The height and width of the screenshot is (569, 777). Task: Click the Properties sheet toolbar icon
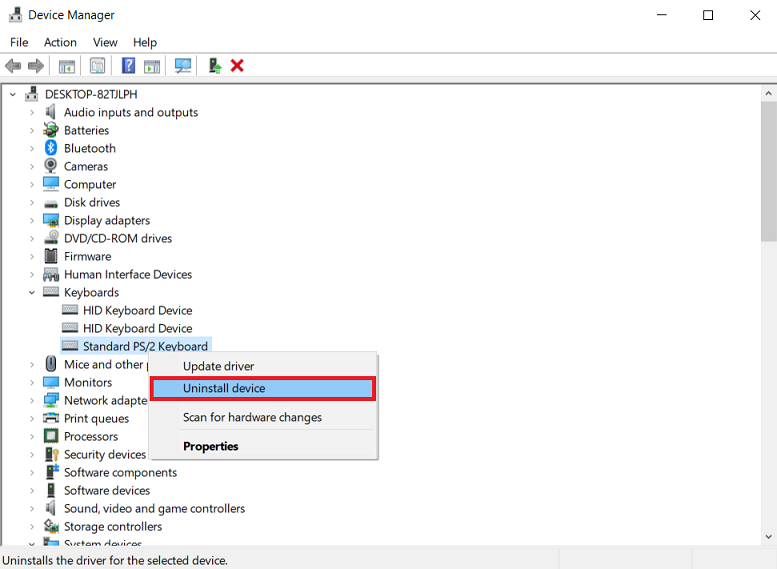[98, 65]
